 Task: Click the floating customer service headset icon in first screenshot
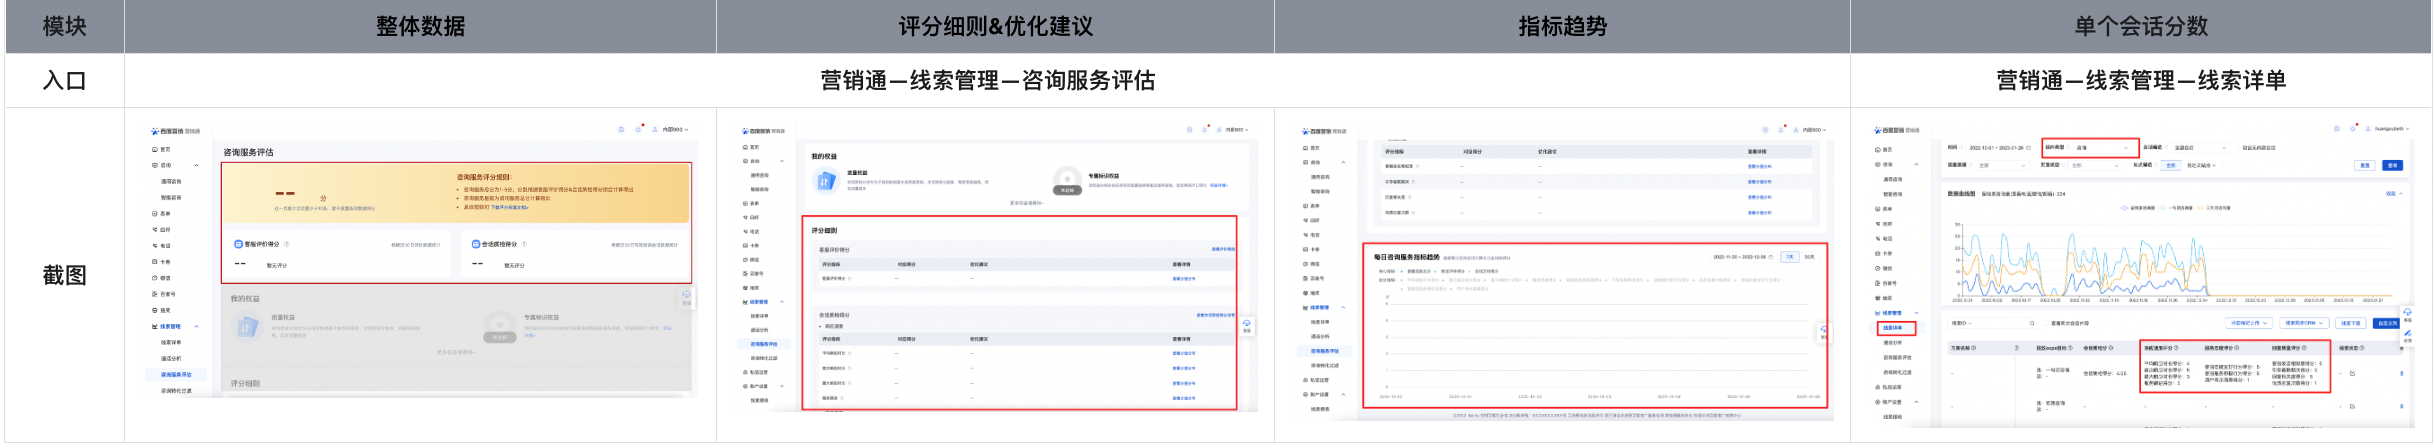(x=686, y=295)
